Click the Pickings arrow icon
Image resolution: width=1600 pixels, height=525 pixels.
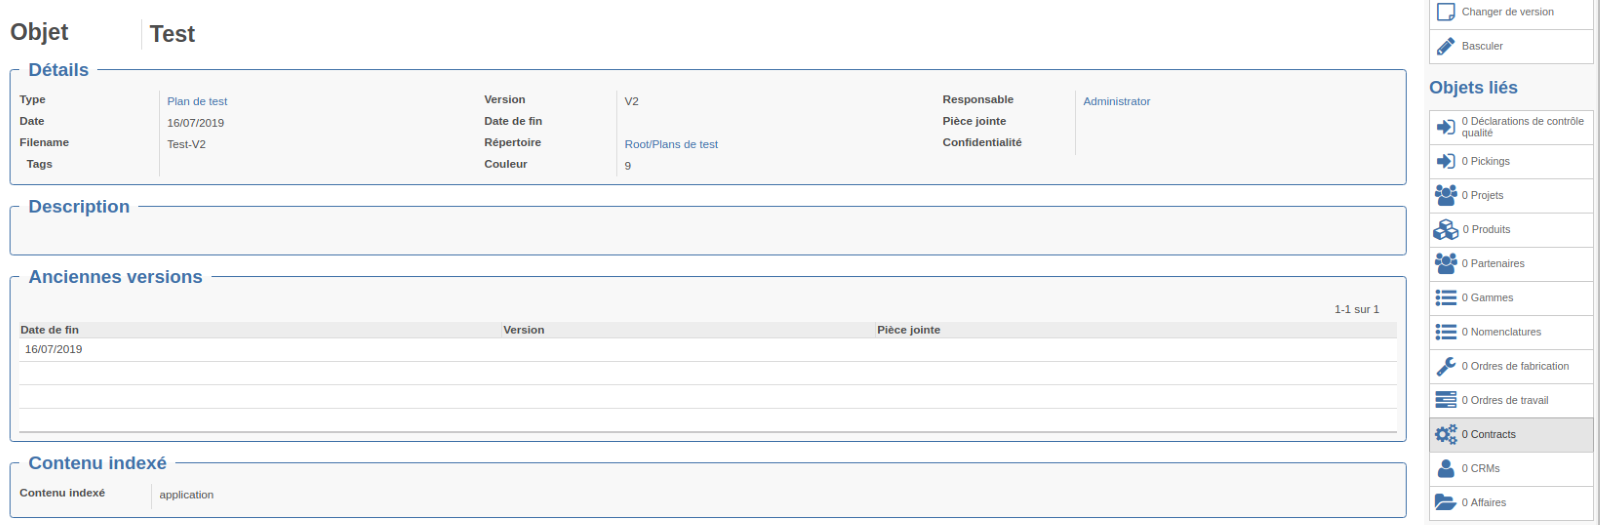(x=1446, y=161)
